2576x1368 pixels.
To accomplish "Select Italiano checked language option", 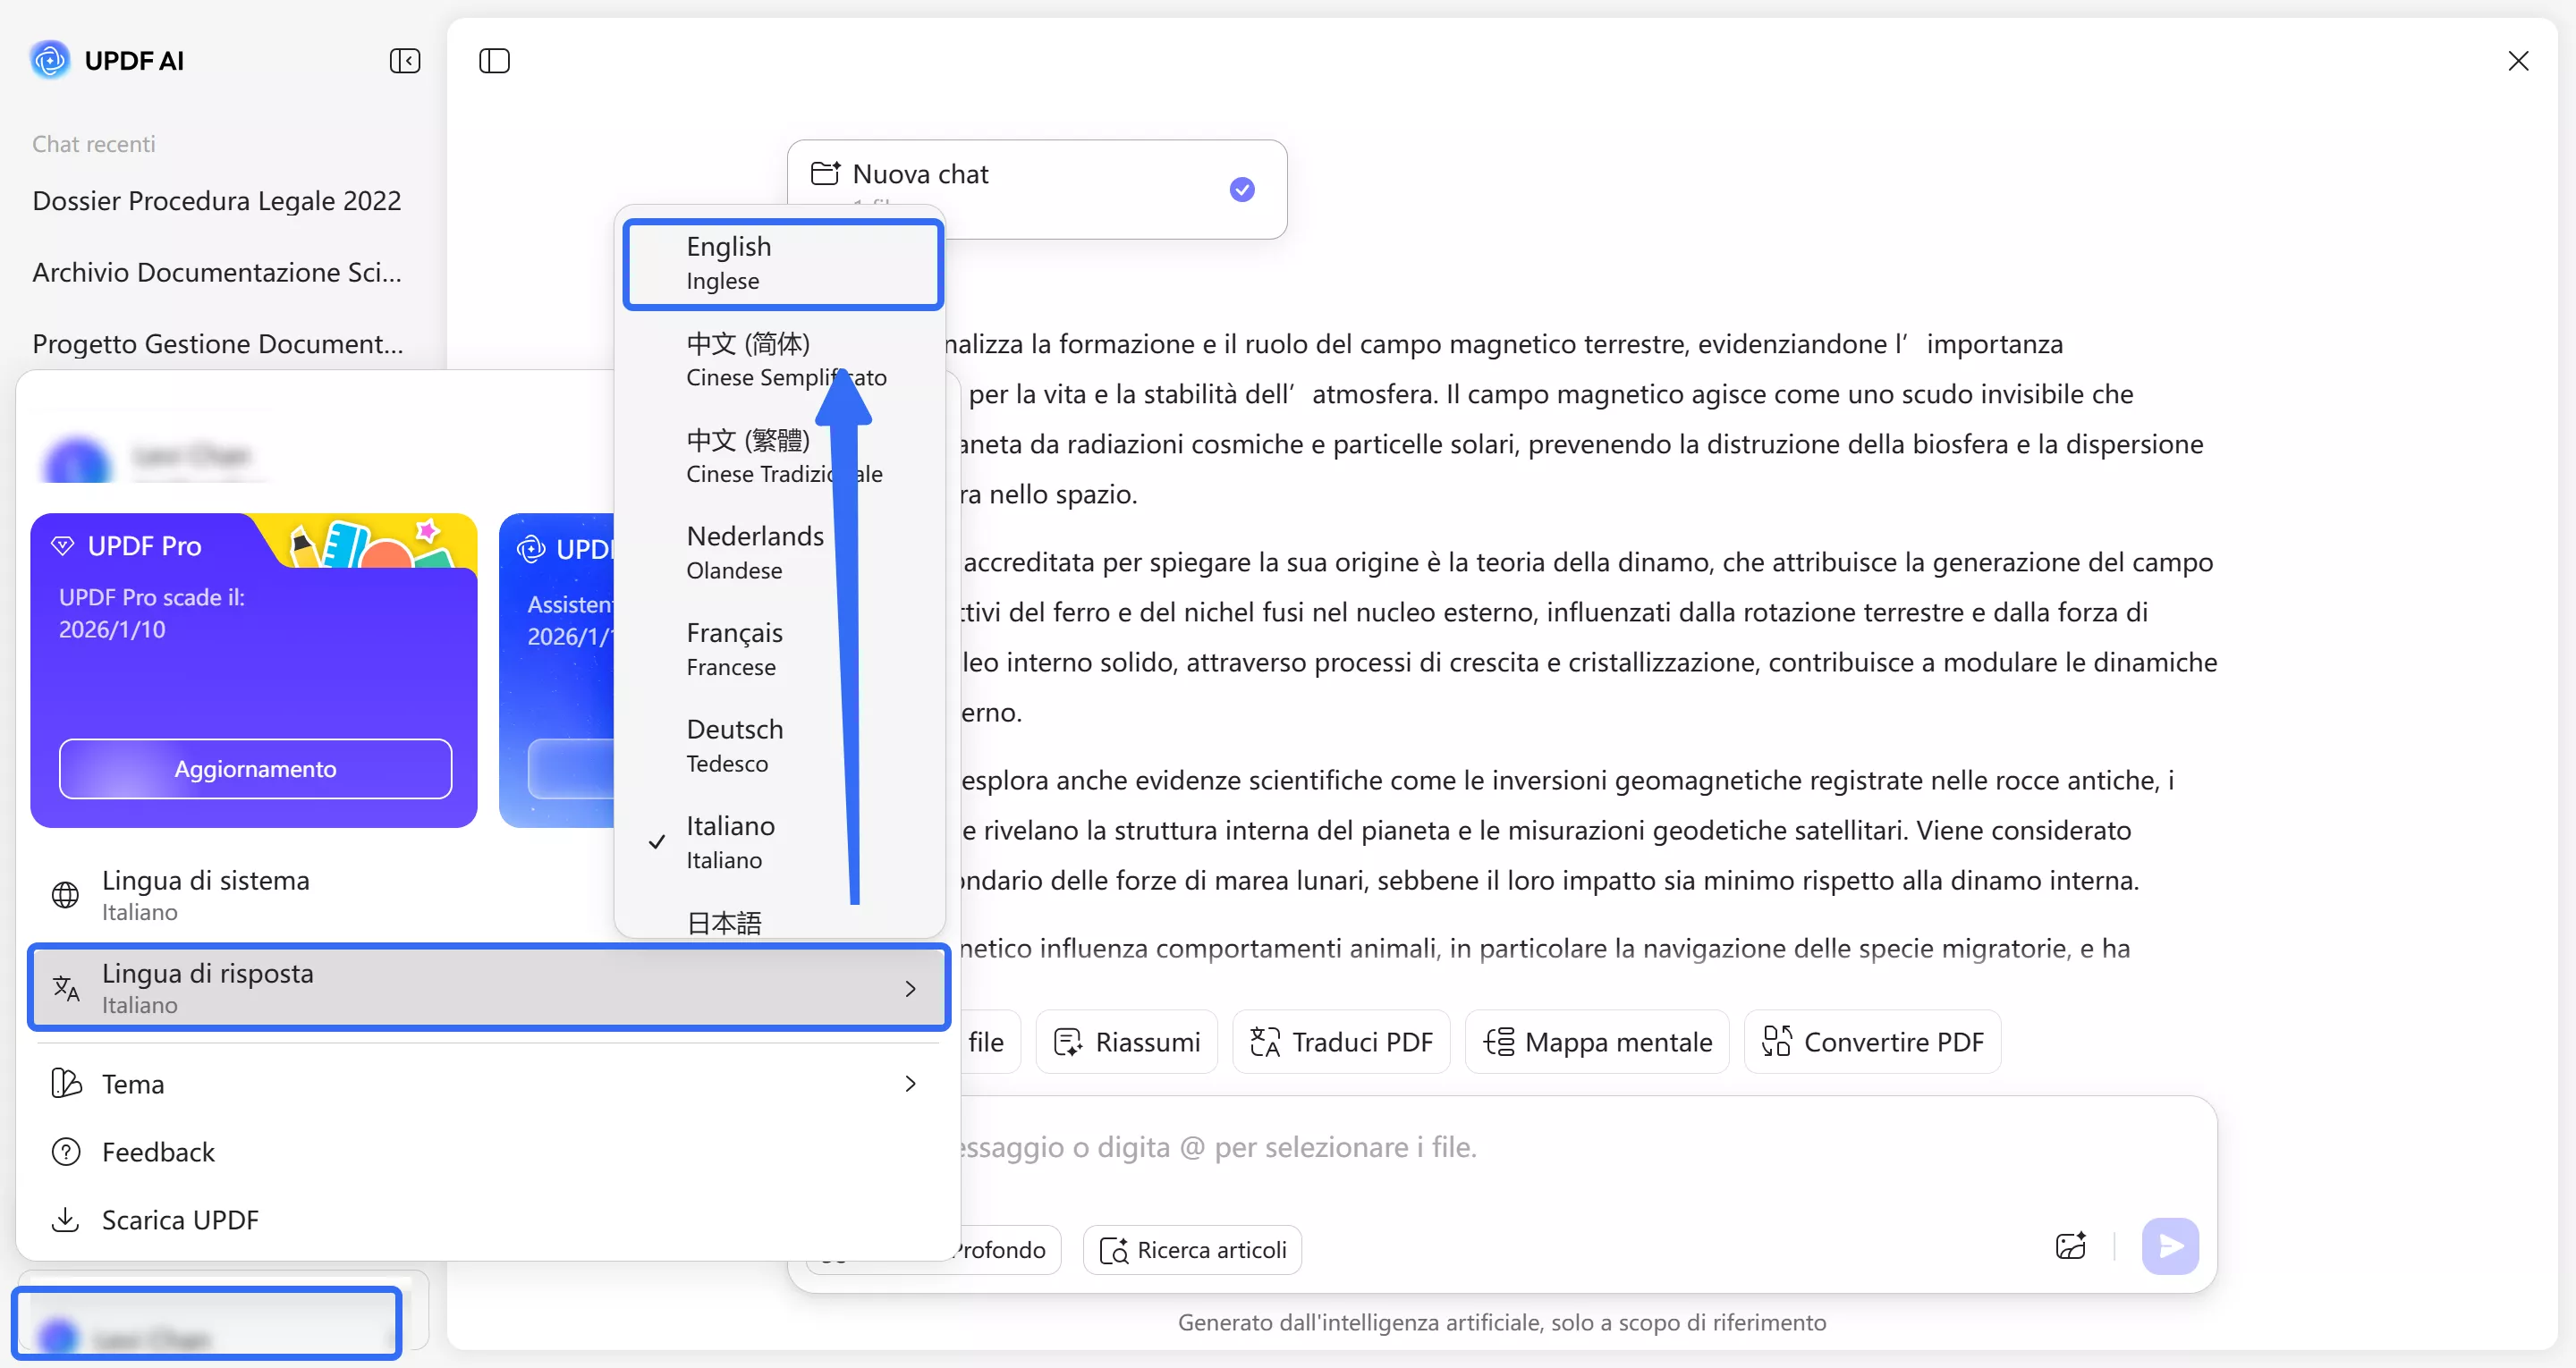I will click(730, 842).
